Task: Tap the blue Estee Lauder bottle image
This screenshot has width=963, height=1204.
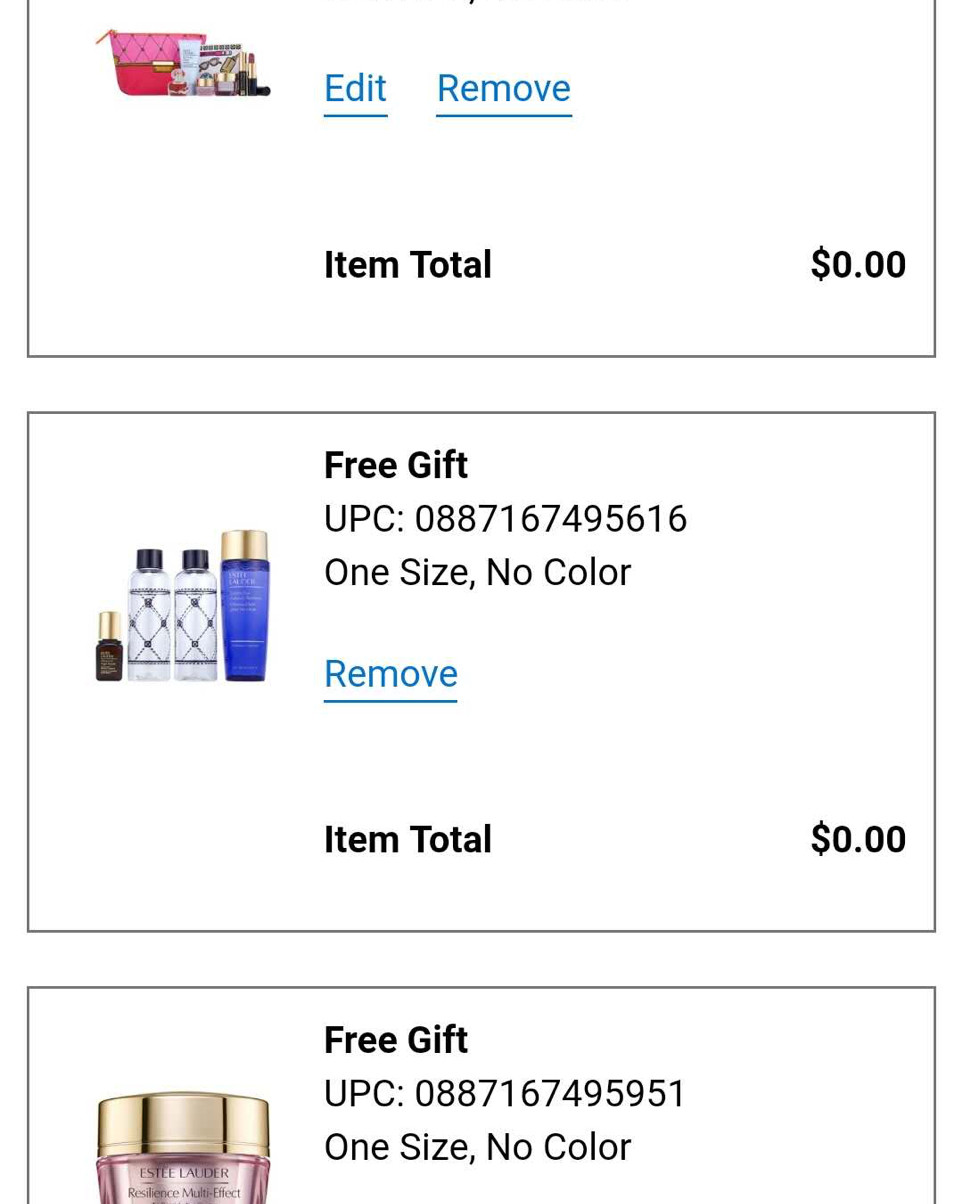Action: coord(244,607)
